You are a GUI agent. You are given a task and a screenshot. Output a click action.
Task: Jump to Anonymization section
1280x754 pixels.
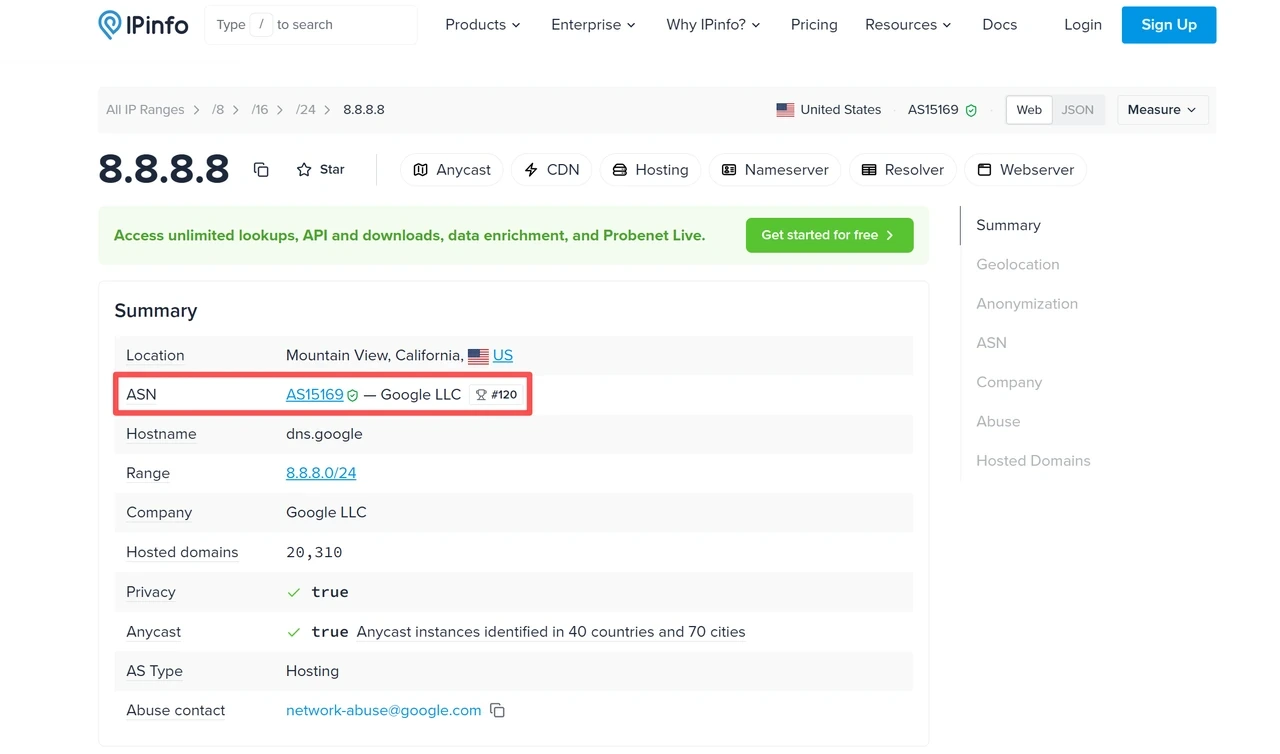(x=1027, y=304)
